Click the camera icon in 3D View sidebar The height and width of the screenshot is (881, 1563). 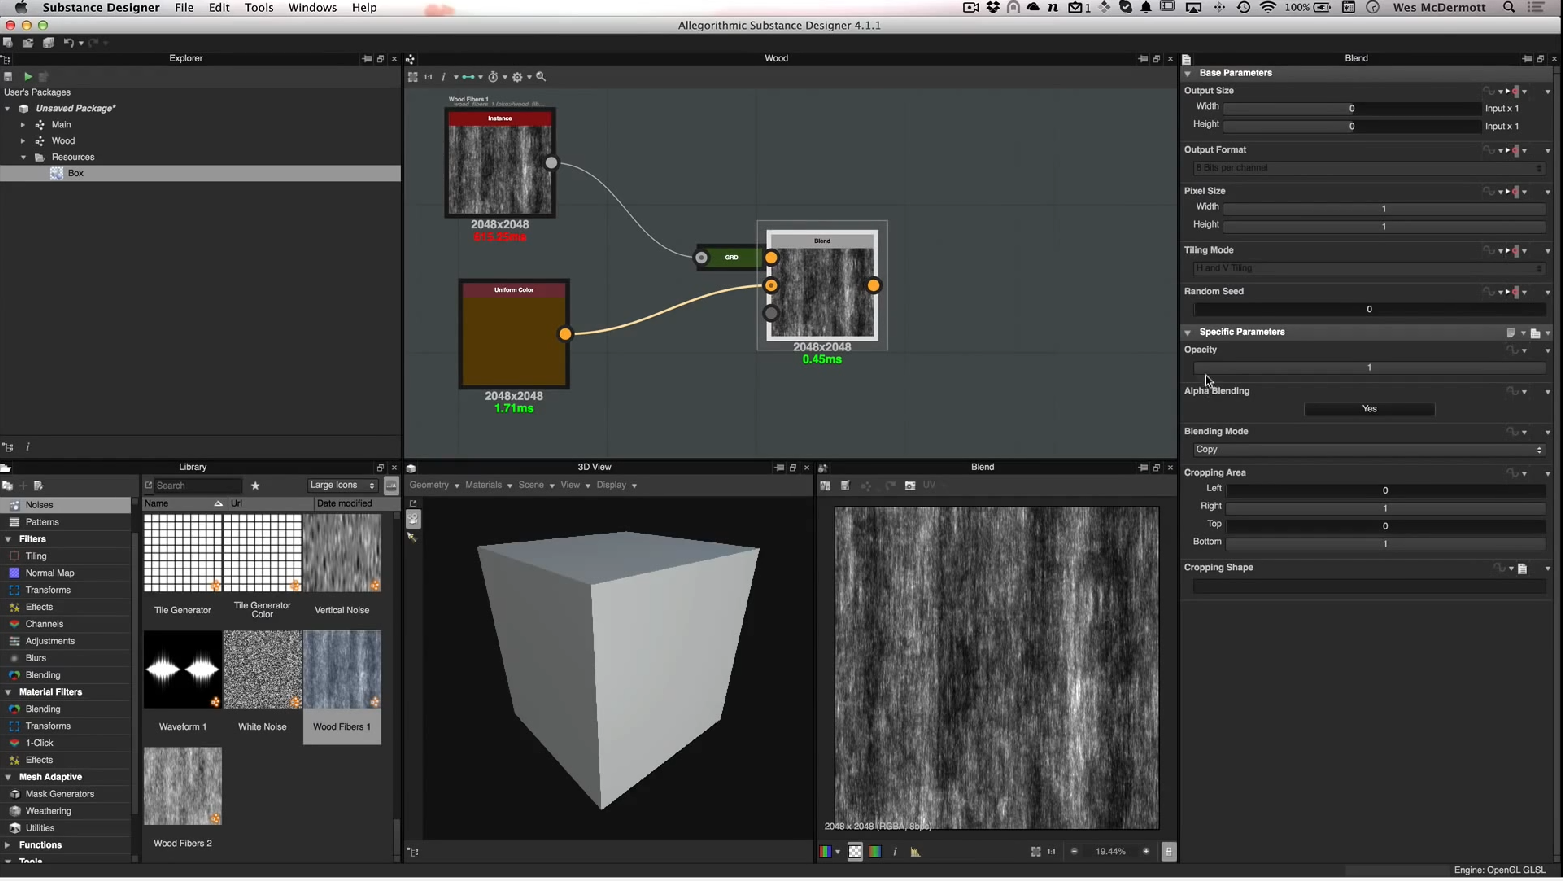413,519
